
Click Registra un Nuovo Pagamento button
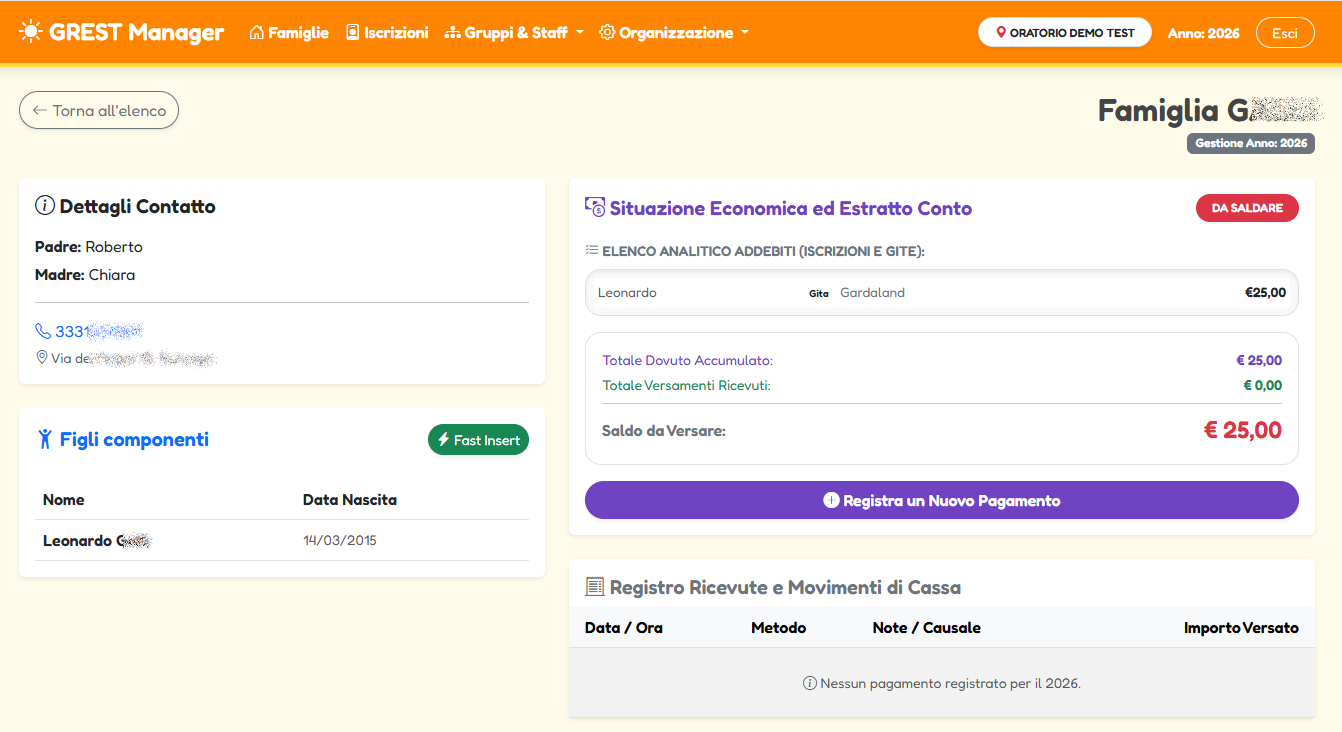click(942, 500)
